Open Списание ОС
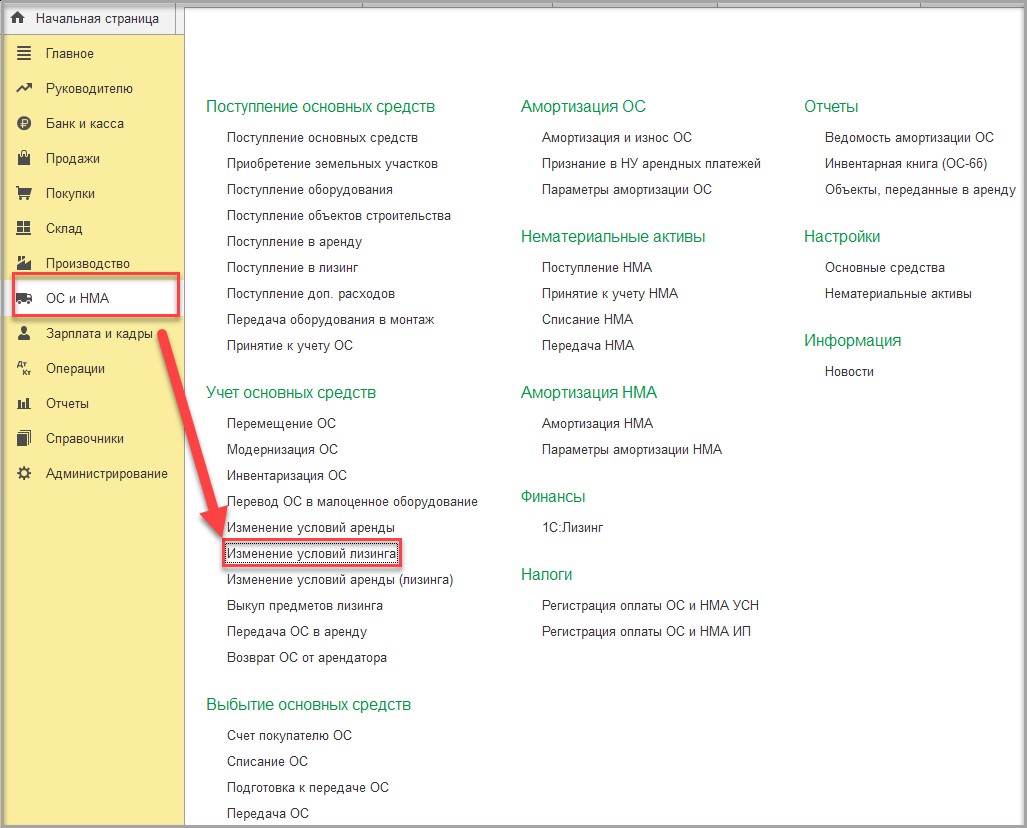The image size is (1027, 828). (x=267, y=761)
